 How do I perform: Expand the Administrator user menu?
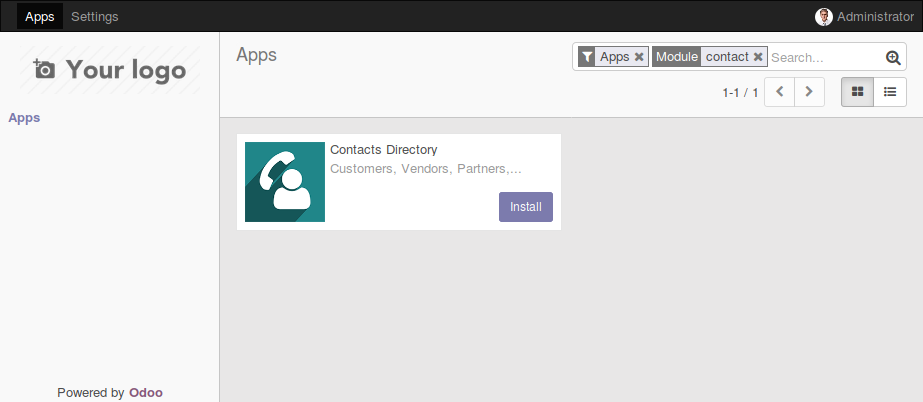point(864,16)
